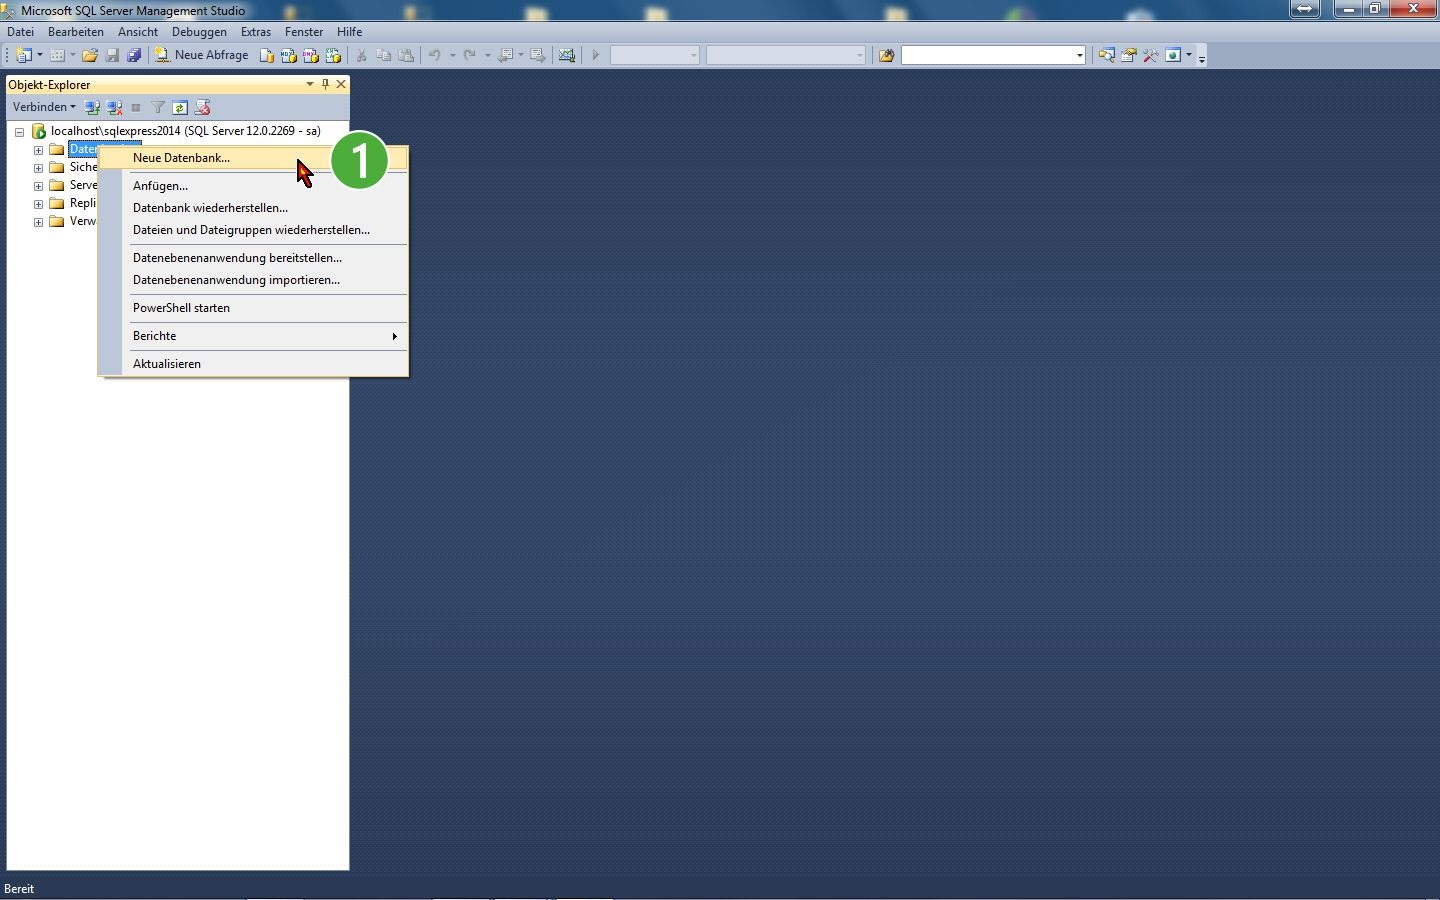The width and height of the screenshot is (1440, 900).
Task: Click the Activity Monitor icon
Action: pyautogui.click(x=567, y=55)
